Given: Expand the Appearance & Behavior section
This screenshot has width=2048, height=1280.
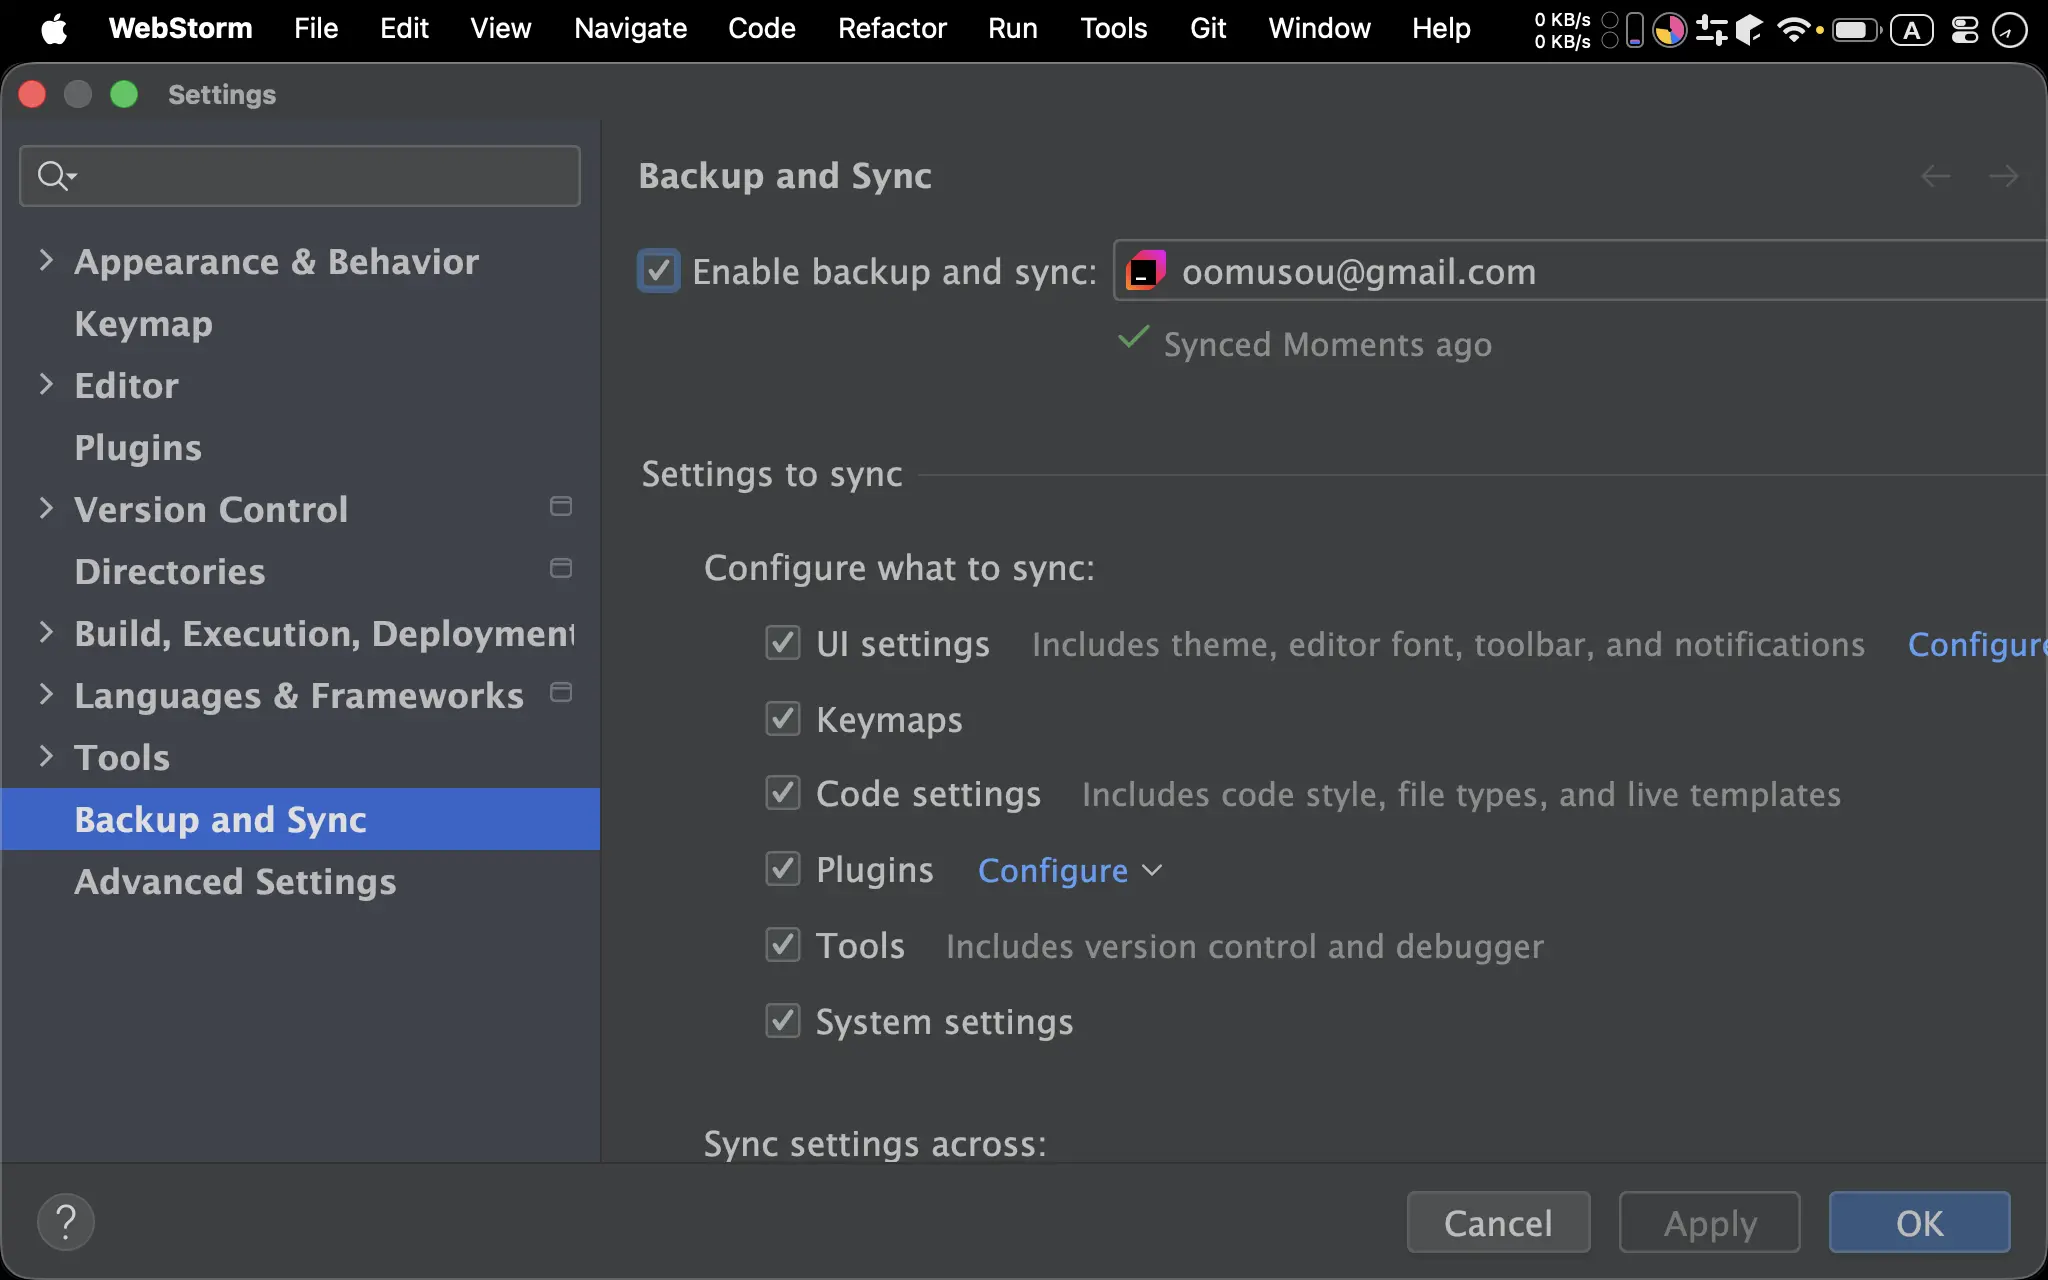Looking at the screenshot, I should (x=46, y=261).
